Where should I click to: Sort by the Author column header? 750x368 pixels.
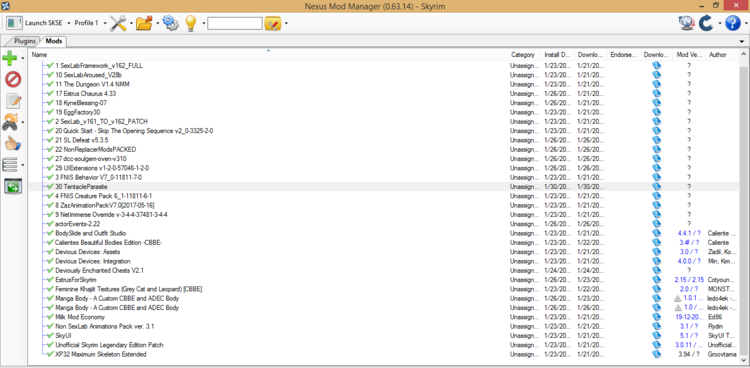coord(722,55)
